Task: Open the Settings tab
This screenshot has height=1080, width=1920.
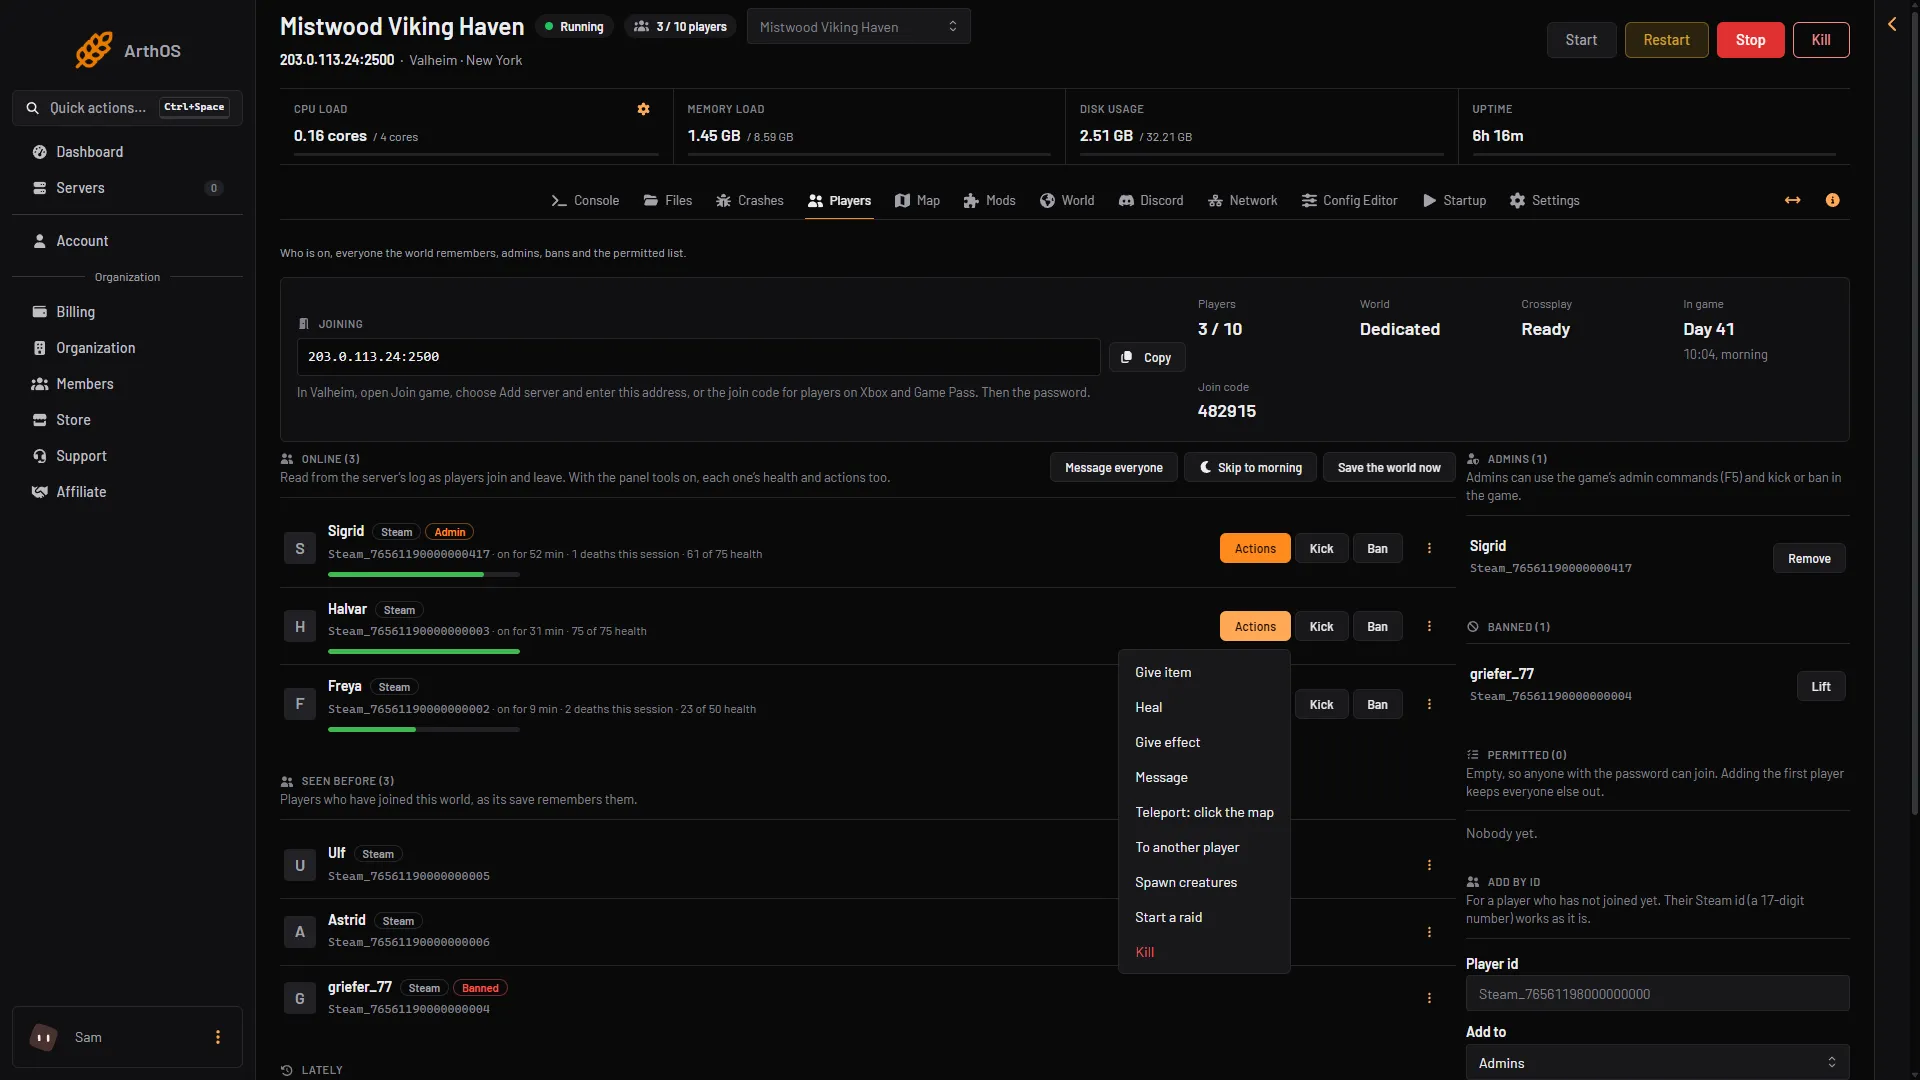Action: pos(1545,201)
